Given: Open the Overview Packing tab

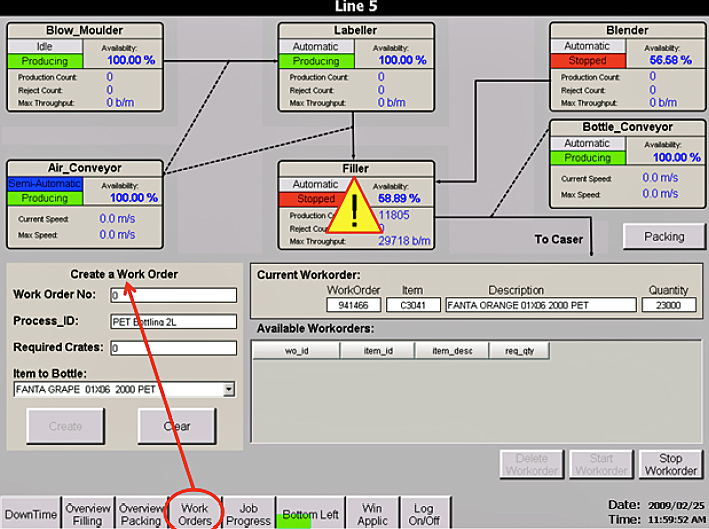Looking at the screenshot, I should (x=141, y=514).
